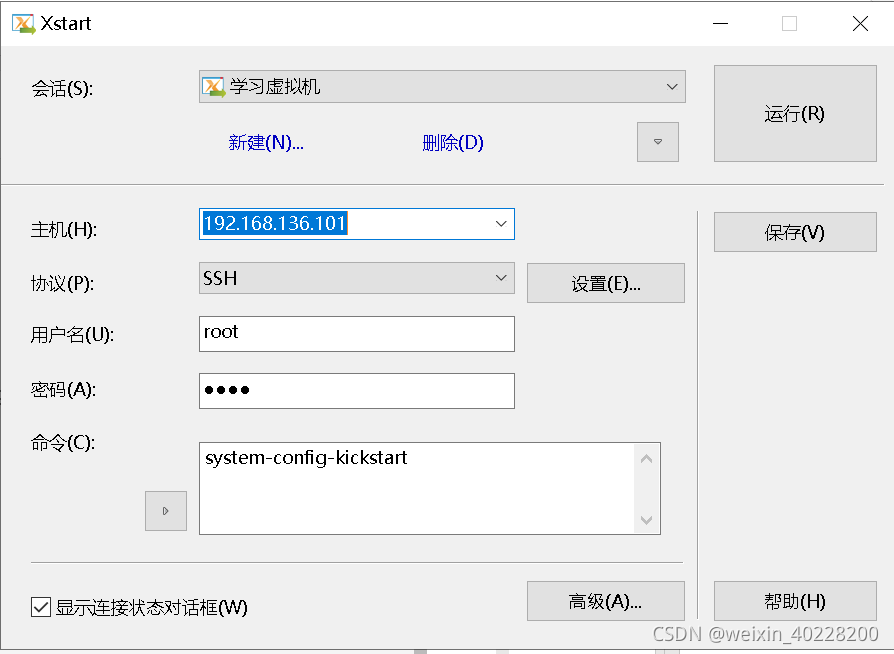Open the 协议 protocol dropdown showing SSH
The width and height of the screenshot is (894, 654).
click(356, 278)
